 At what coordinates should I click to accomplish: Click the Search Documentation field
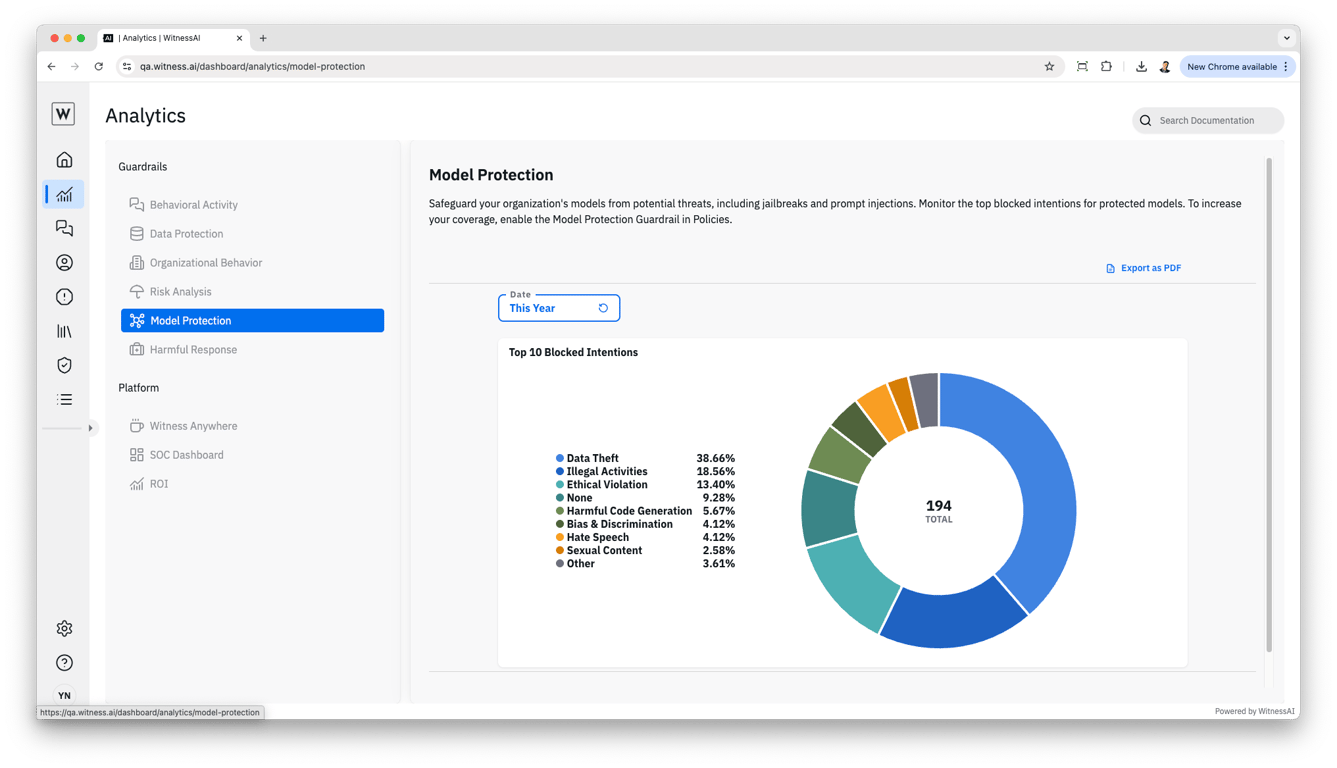tap(1208, 121)
